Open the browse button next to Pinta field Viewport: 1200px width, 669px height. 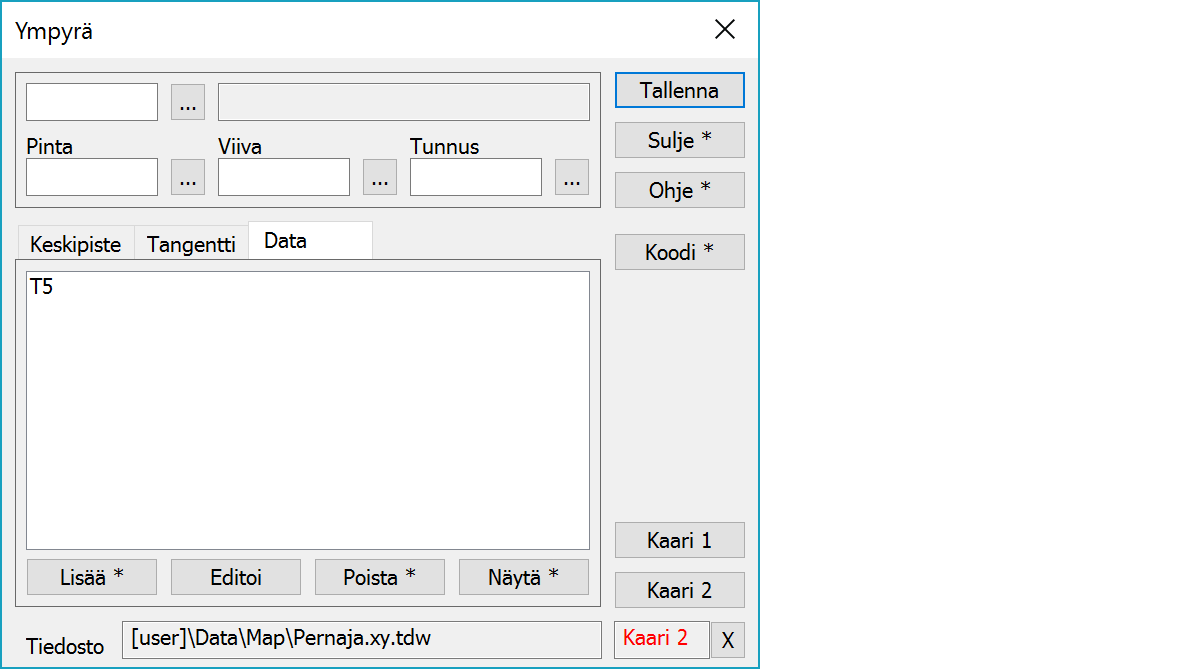(188, 177)
